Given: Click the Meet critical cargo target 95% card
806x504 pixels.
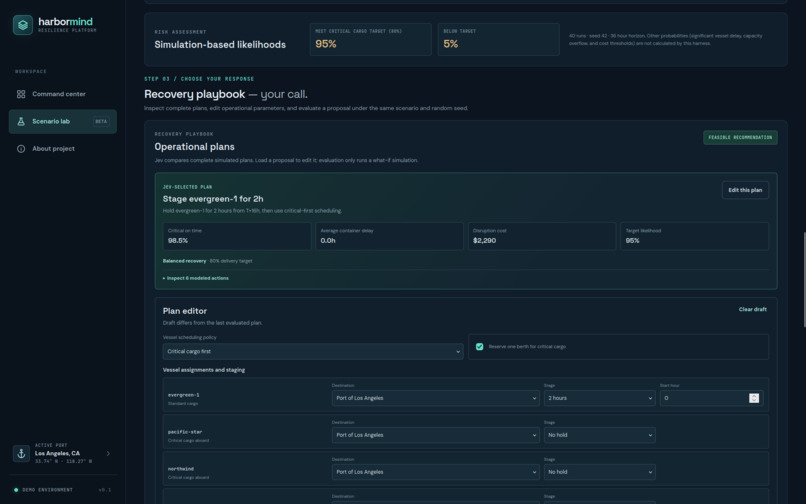Looking at the screenshot, I should pyautogui.click(x=370, y=39).
